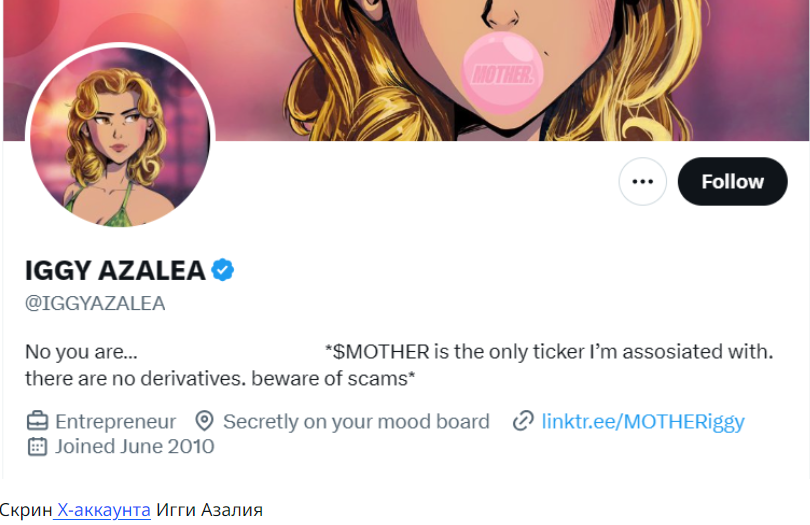Click the 'Игги Азалия' caption text
Image resolution: width=810 pixels, height=525 pixels.
(209, 510)
